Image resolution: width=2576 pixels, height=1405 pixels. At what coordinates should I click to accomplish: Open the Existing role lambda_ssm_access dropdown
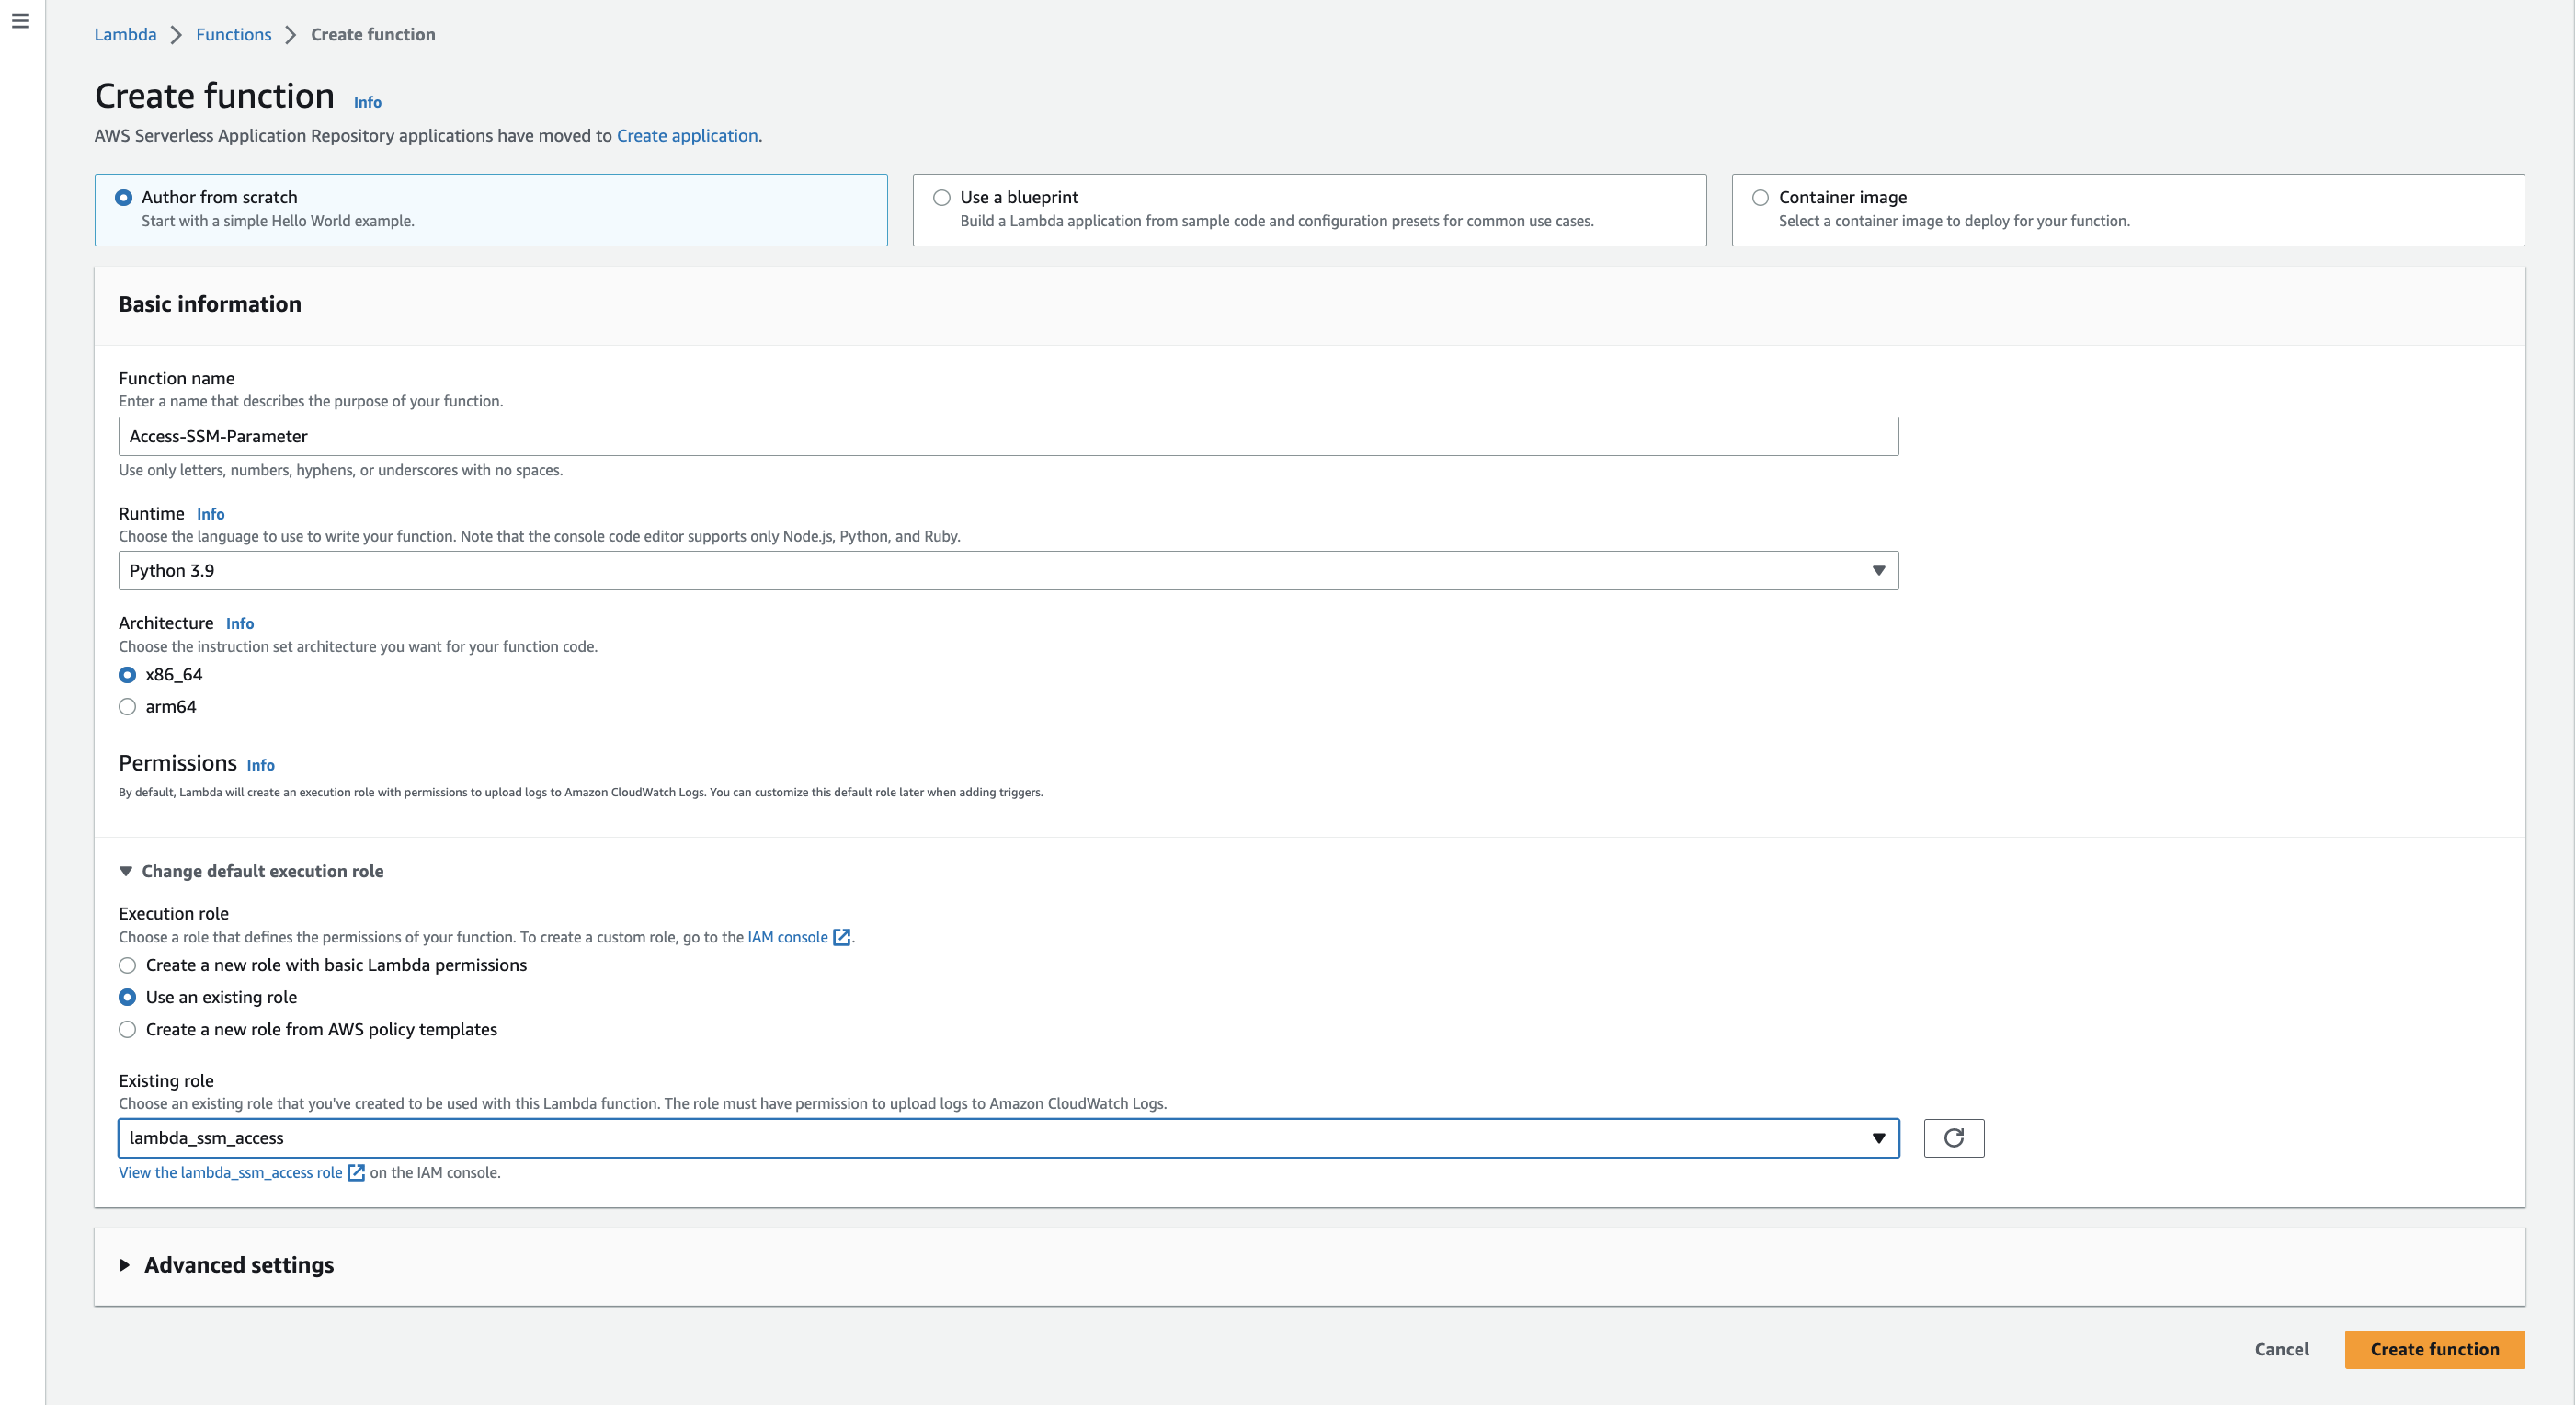click(1008, 1138)
